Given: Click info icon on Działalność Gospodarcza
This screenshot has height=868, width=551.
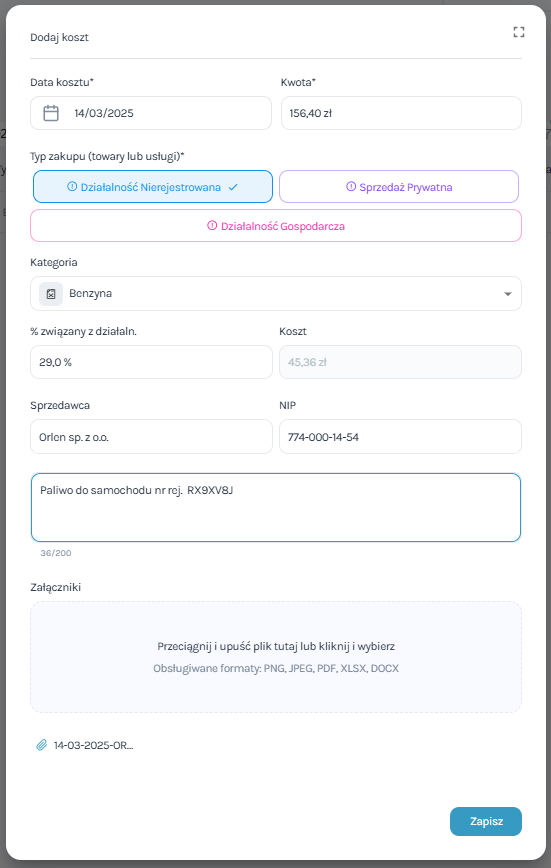Looking at the screenshot, I should tap(212, 225).
